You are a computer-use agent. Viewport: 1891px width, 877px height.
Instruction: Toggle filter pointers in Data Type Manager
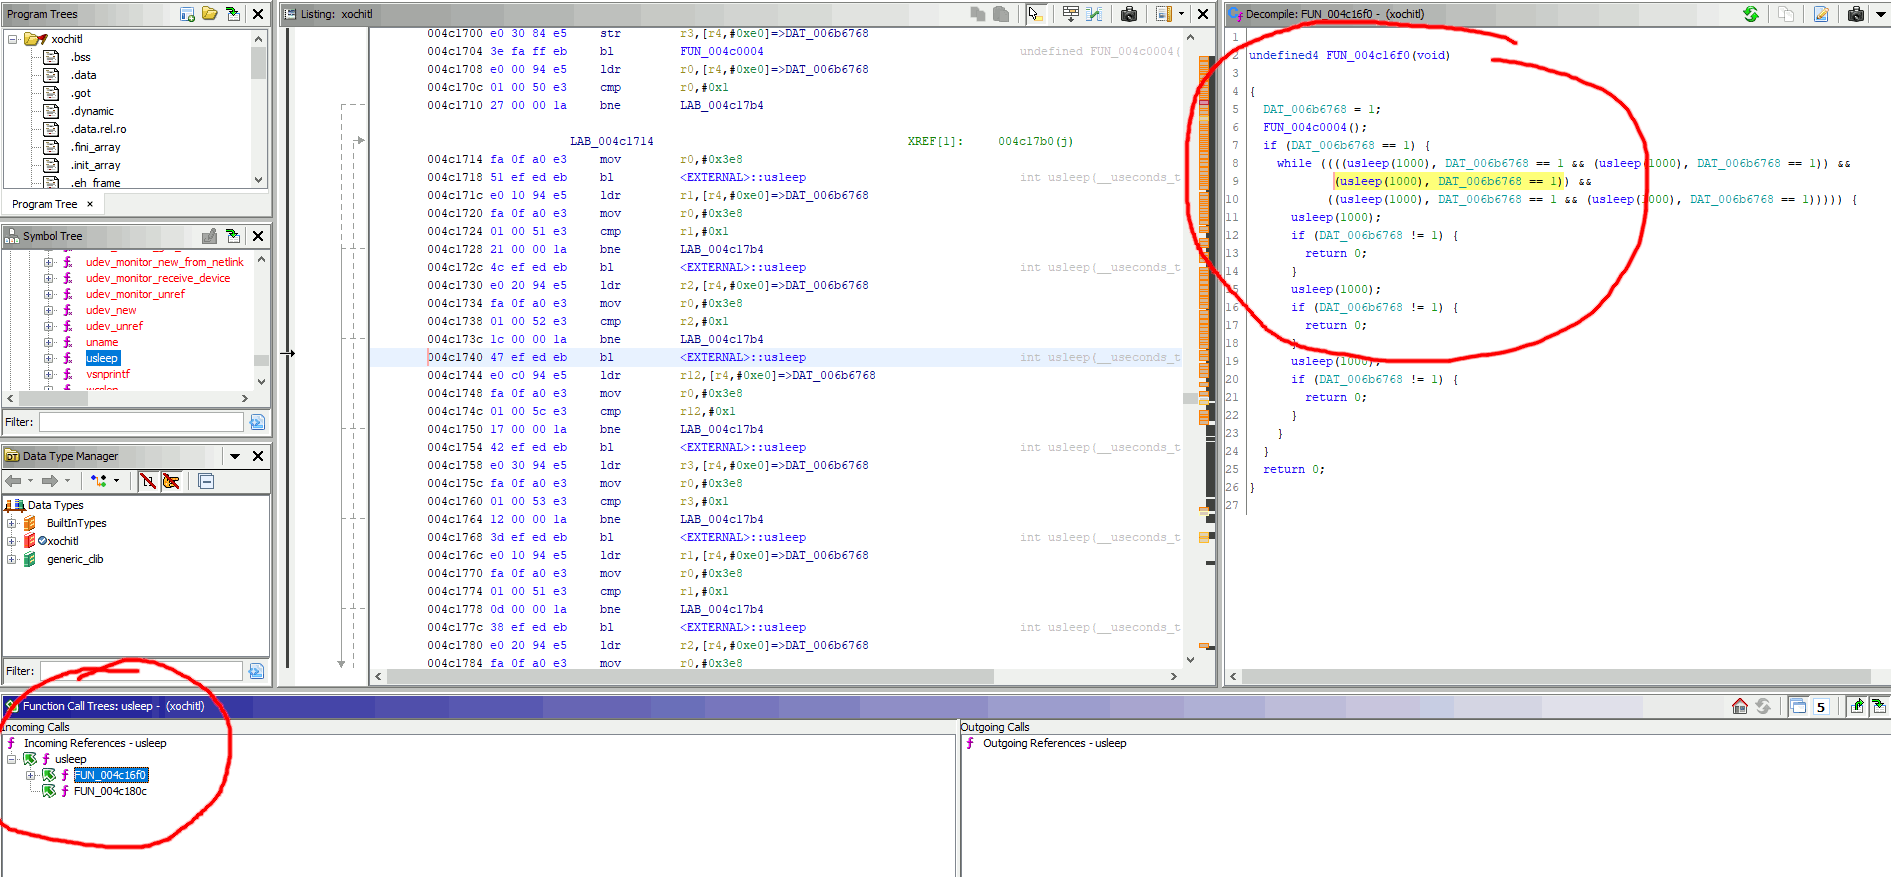coord(171,481)
